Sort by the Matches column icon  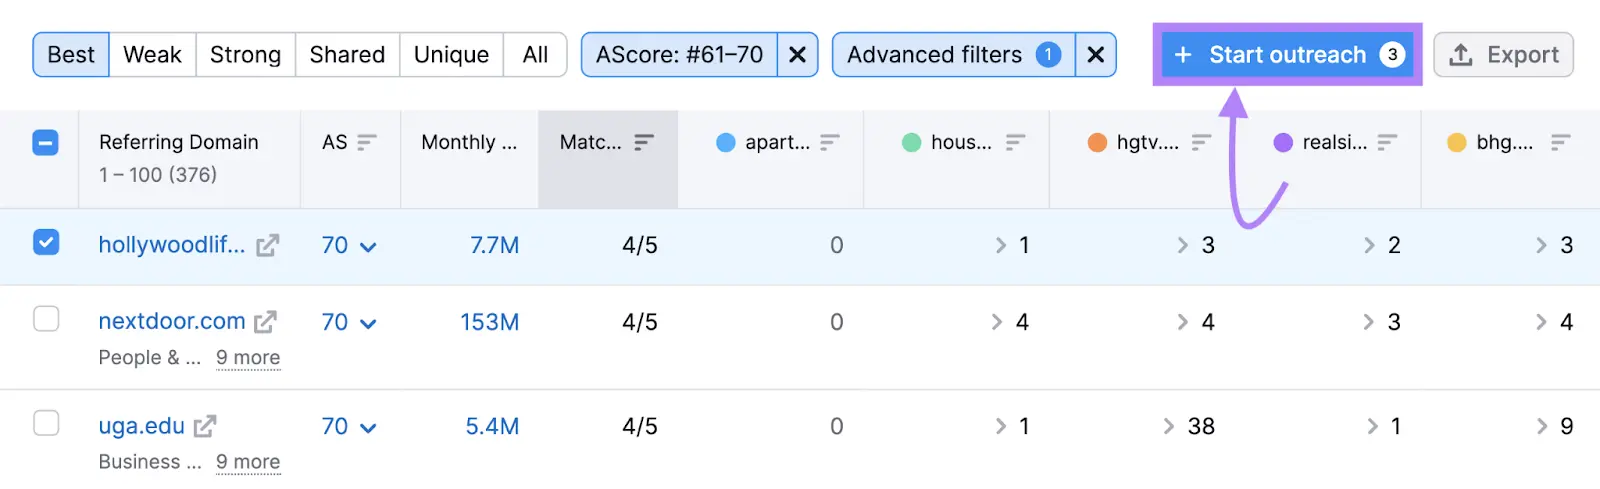pyautogui.click(x=644, y=143)
